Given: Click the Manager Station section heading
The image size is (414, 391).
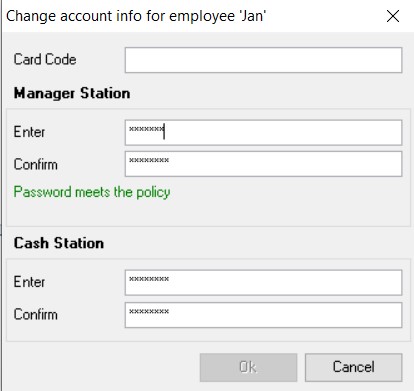Looking at the screenshot, I should (x=72, y=93).
